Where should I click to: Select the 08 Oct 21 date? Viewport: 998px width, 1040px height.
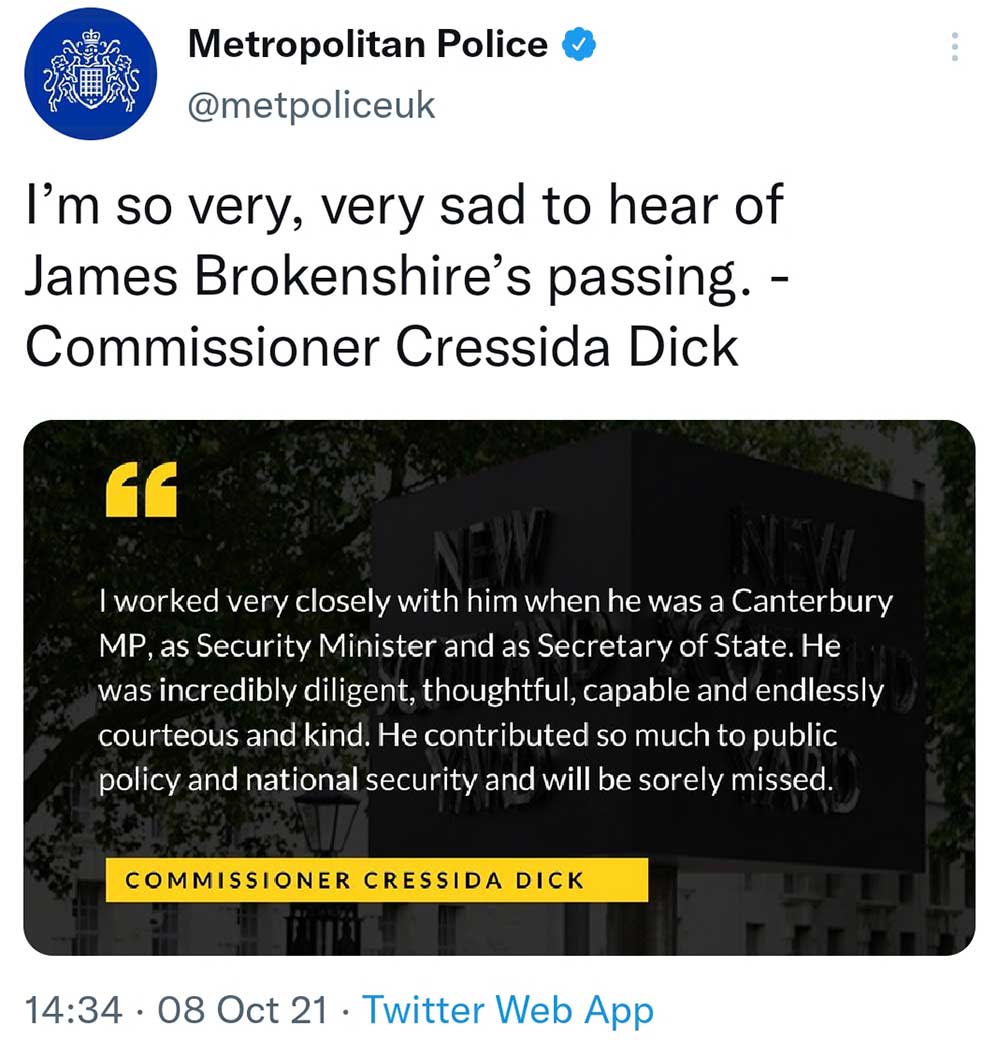pyautogui.click(x=243, y=1009)
